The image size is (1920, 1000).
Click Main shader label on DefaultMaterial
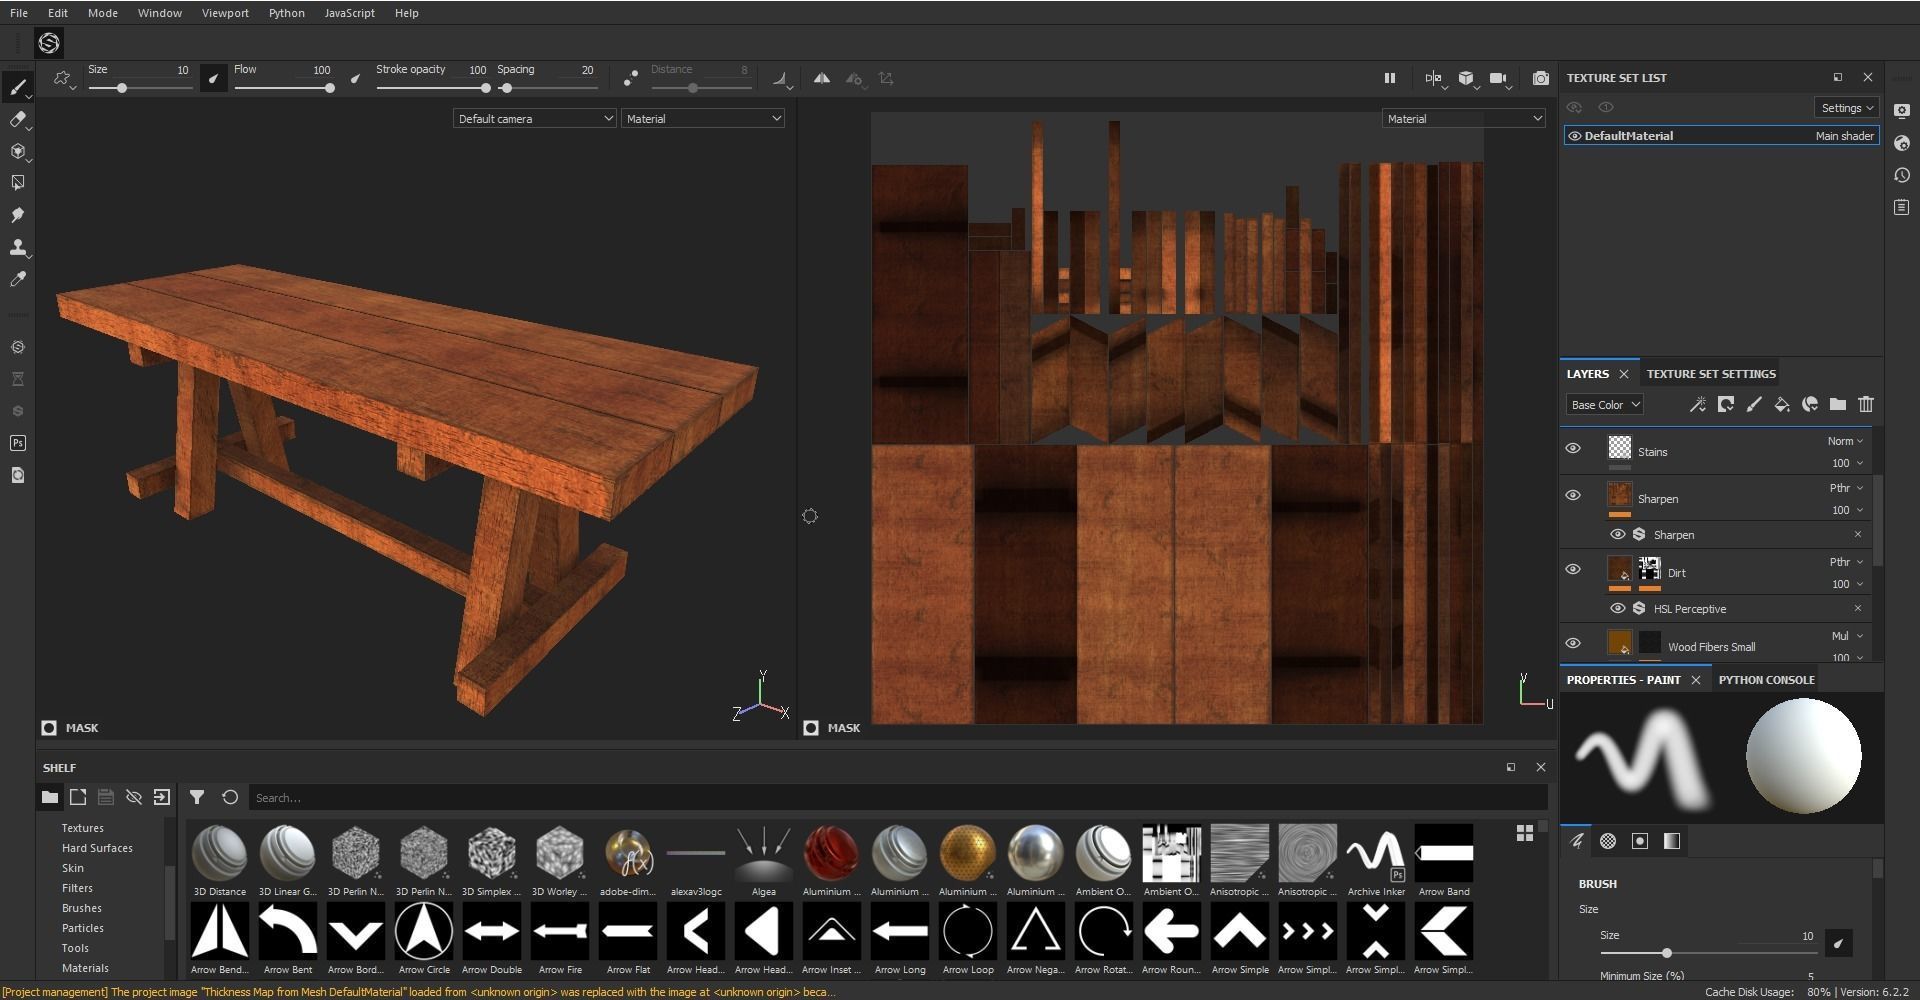click(1844, 136)
